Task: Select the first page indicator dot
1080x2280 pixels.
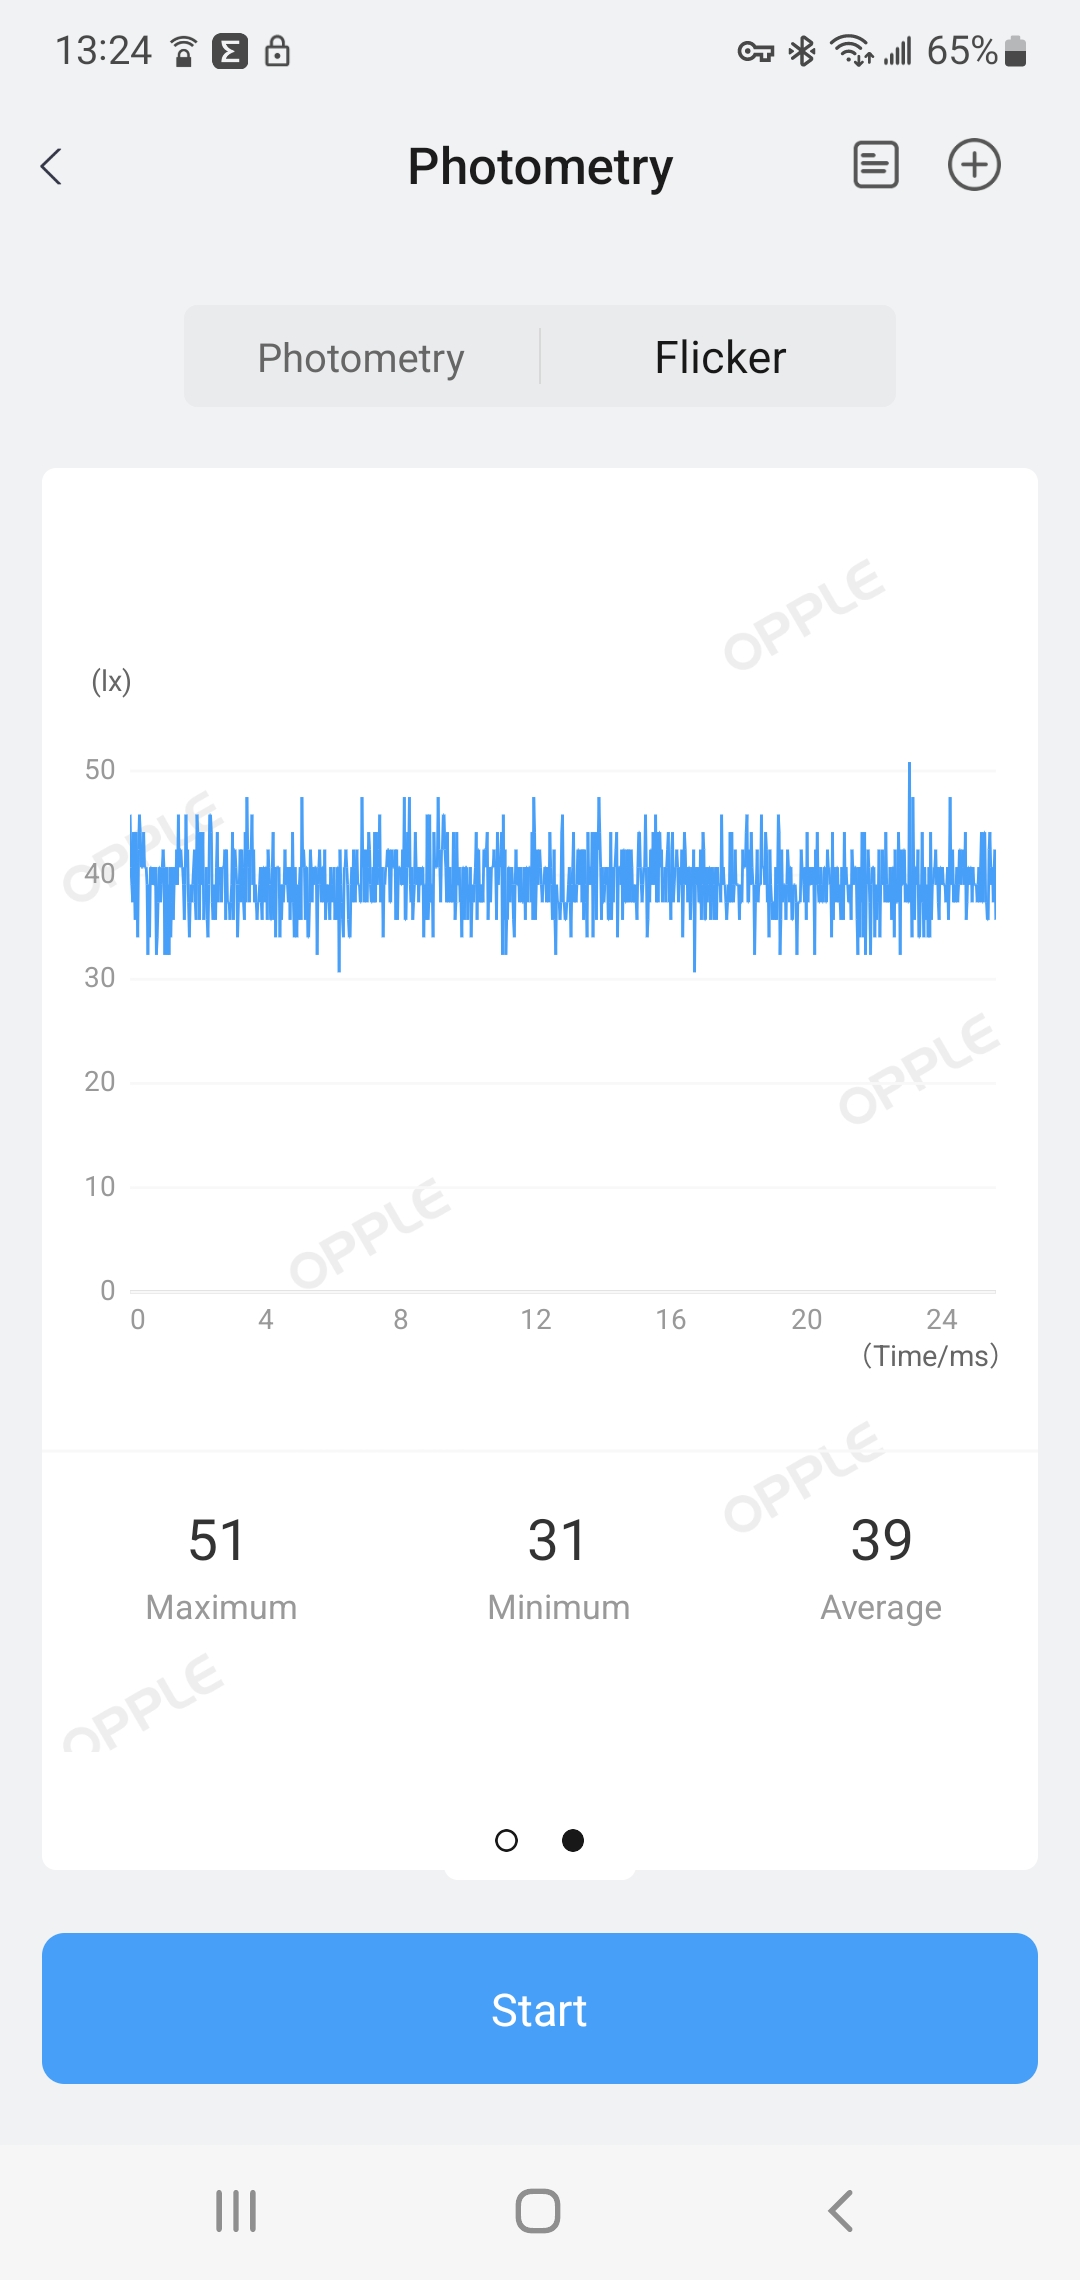Action: click(507, 1840)
